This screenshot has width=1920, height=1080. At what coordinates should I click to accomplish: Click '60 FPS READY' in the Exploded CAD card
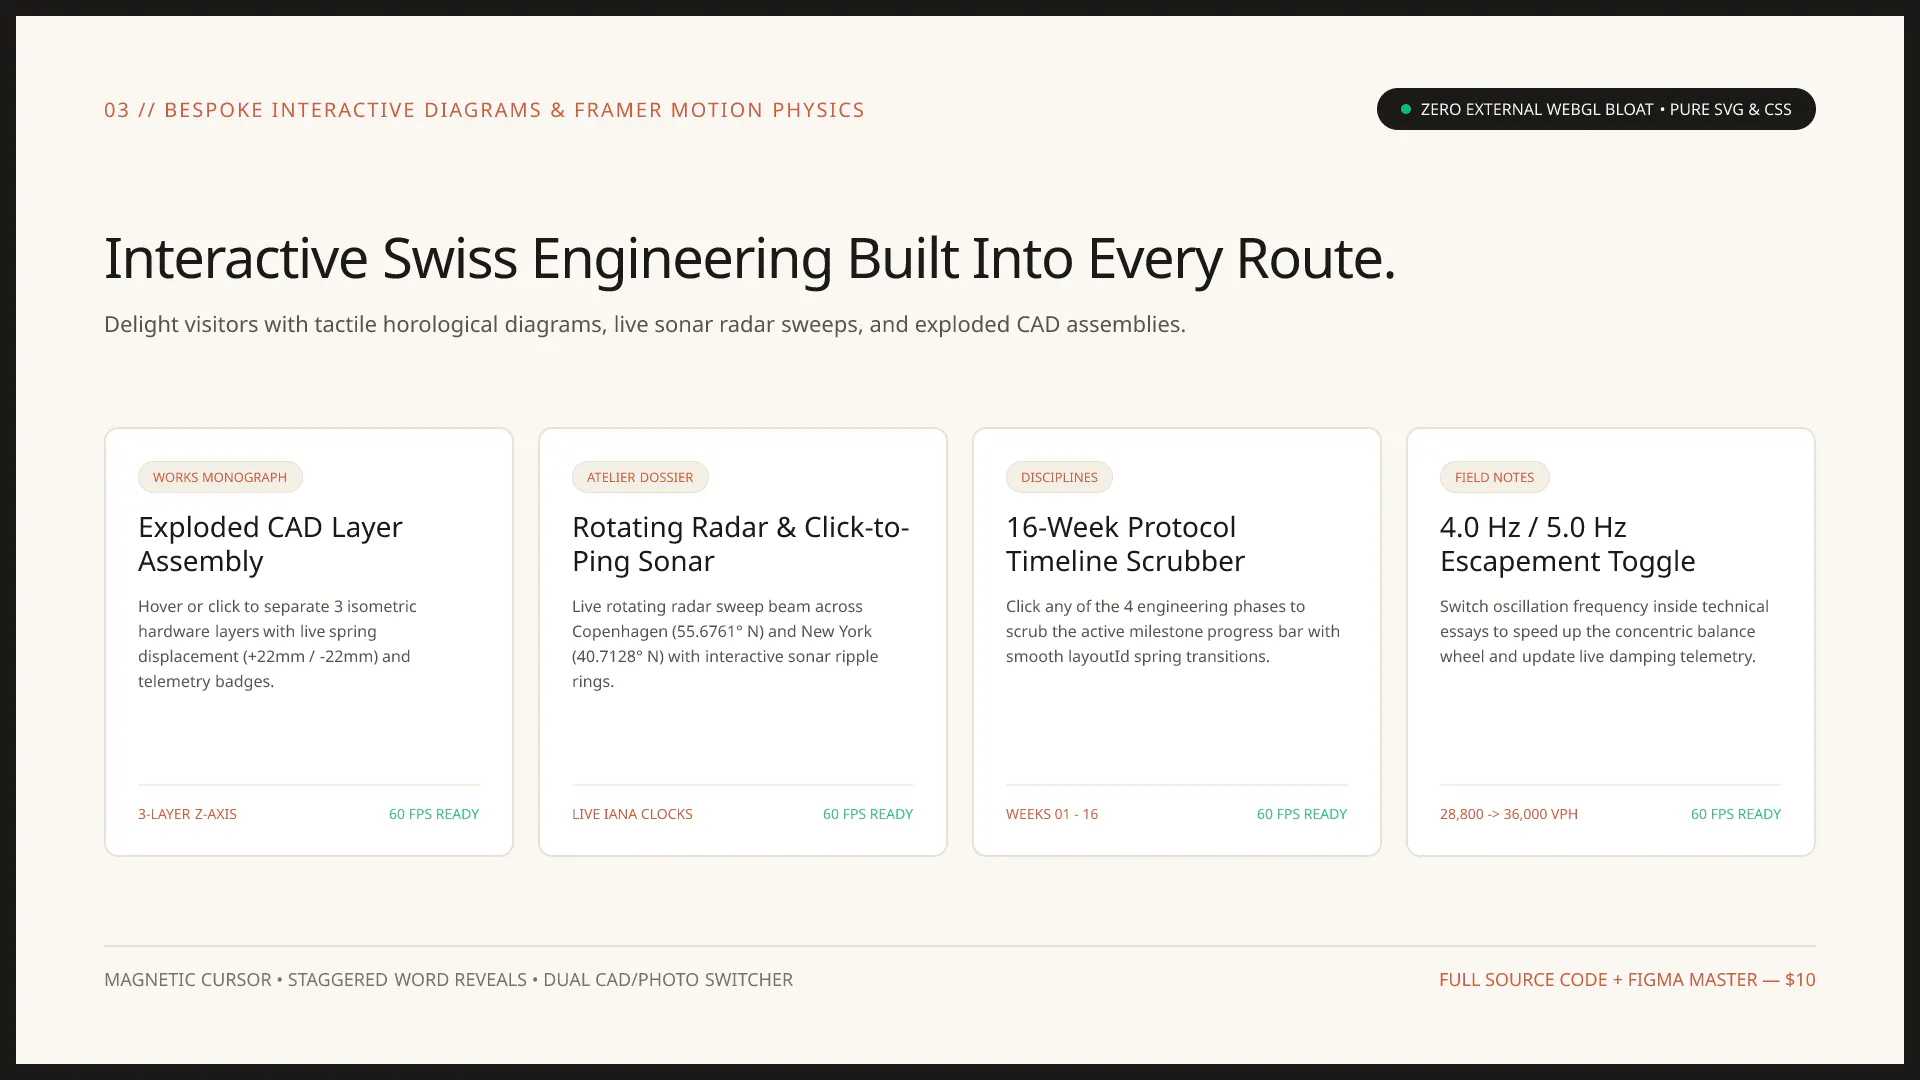[434, 814]
